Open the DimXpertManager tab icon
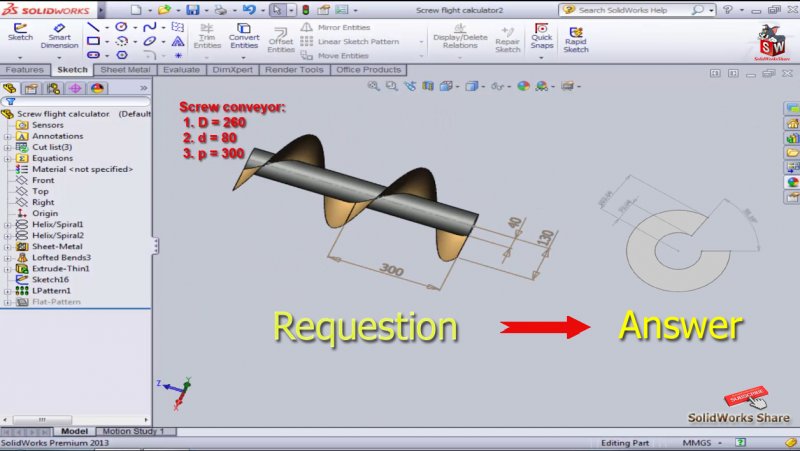This screenshot has width=800, height=451. pos(75,88)
